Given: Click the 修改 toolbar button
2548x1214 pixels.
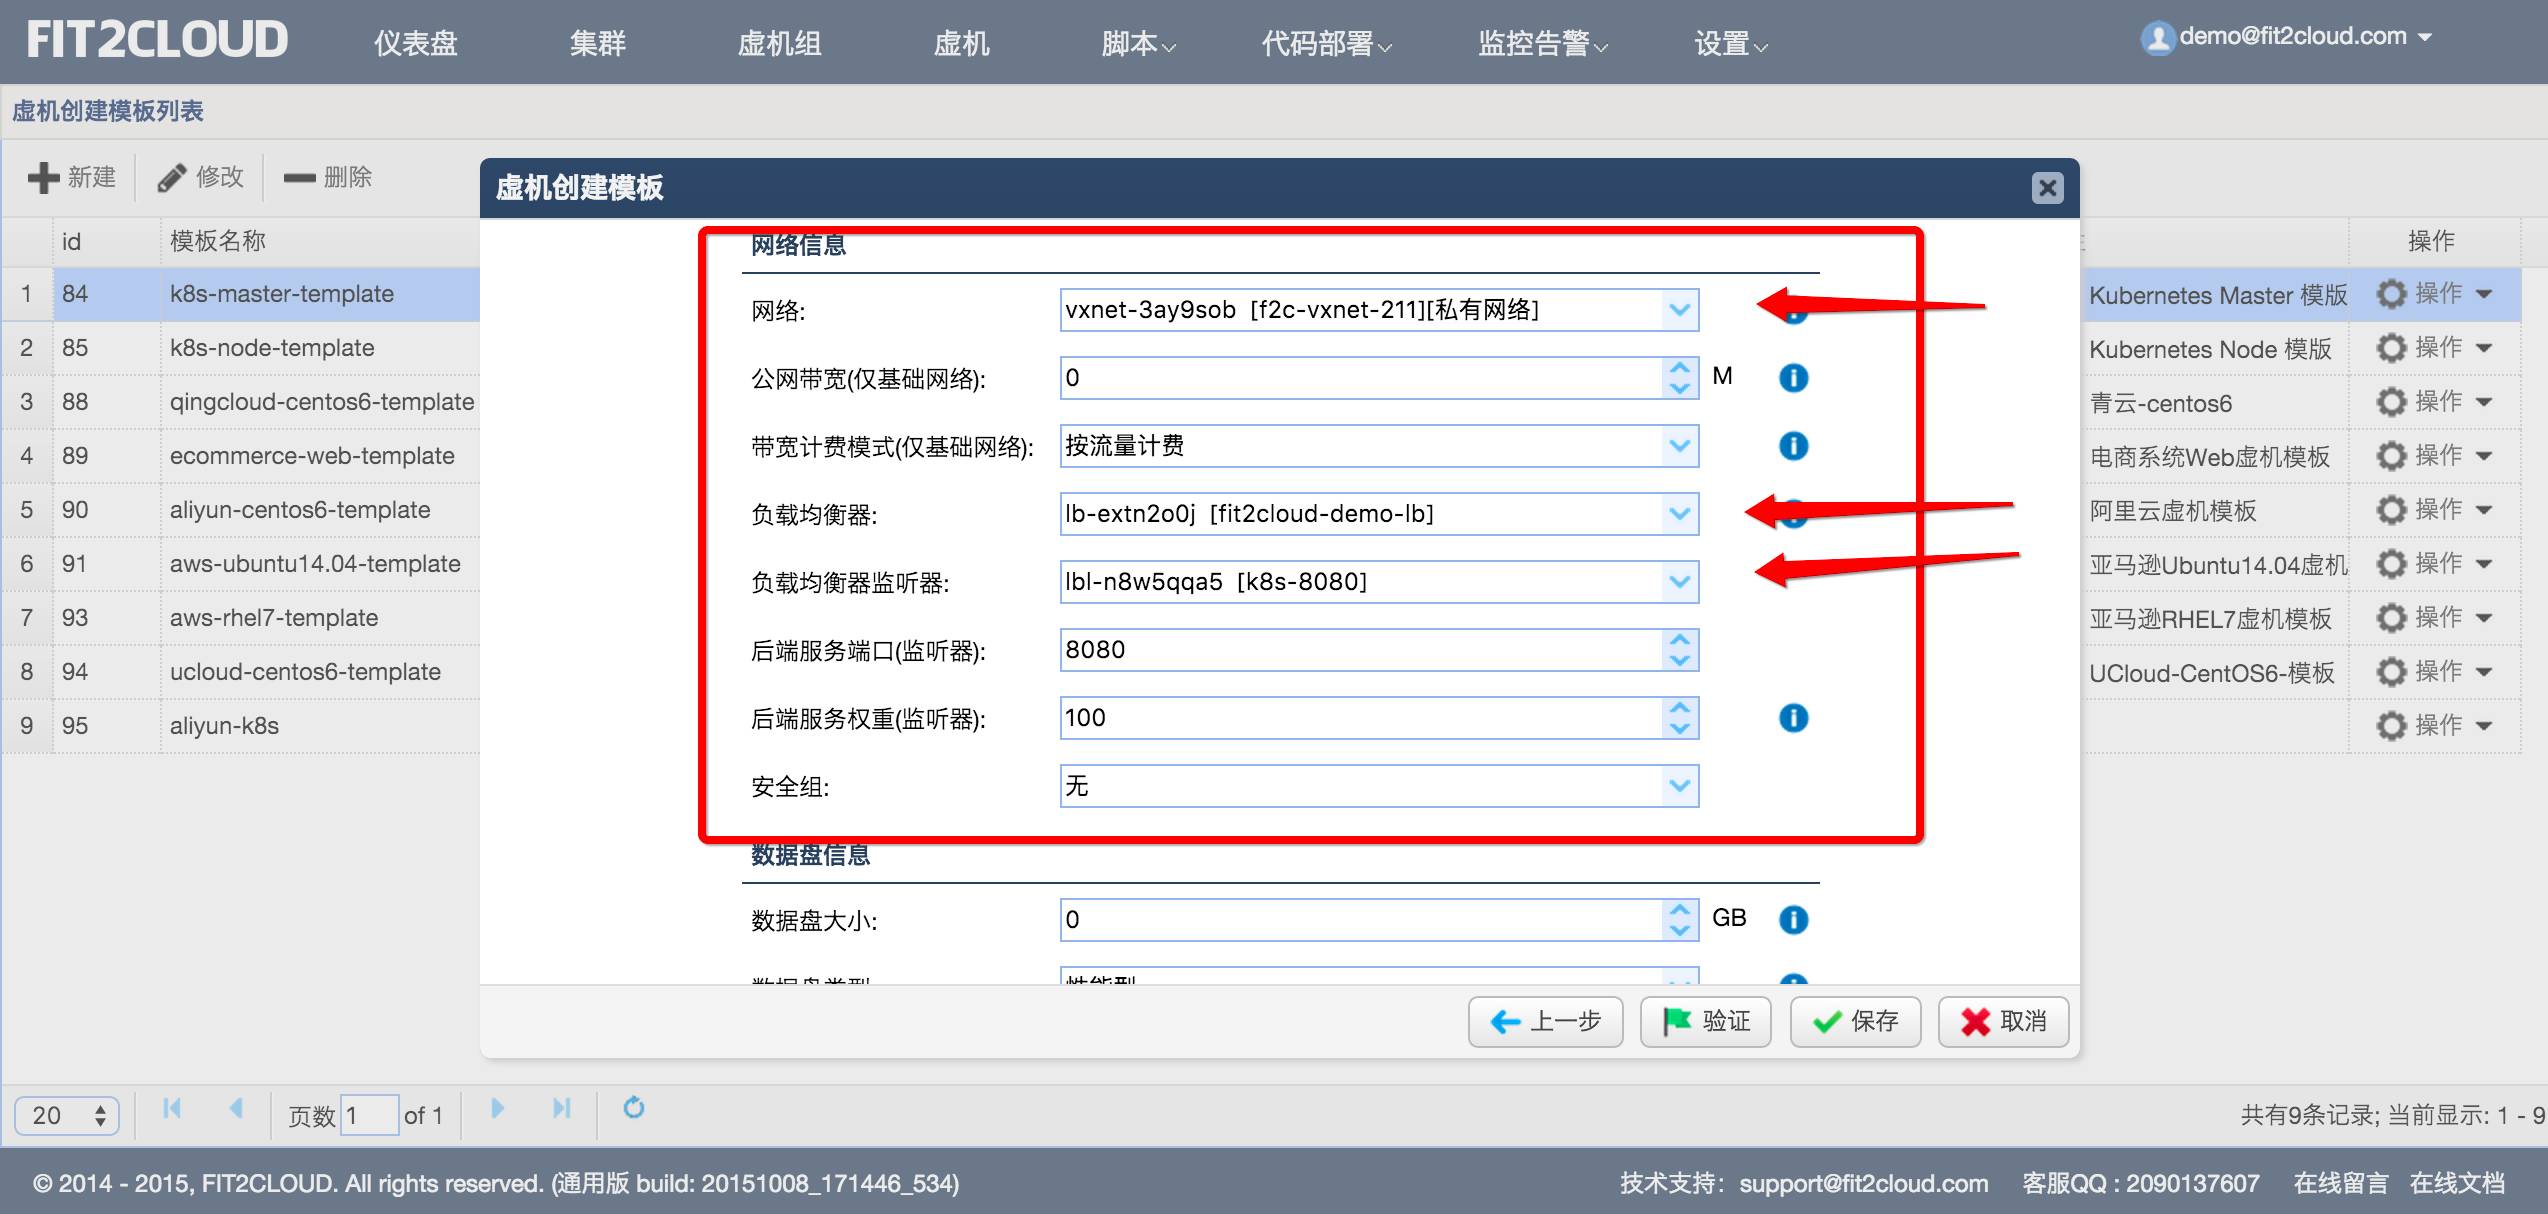Looking at the screenshot, I should (x=200, y=178).
